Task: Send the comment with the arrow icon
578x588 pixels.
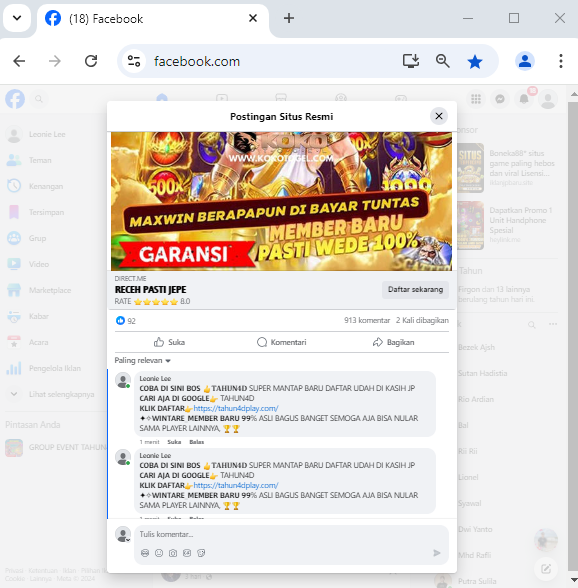Action: tap(437, 553)
